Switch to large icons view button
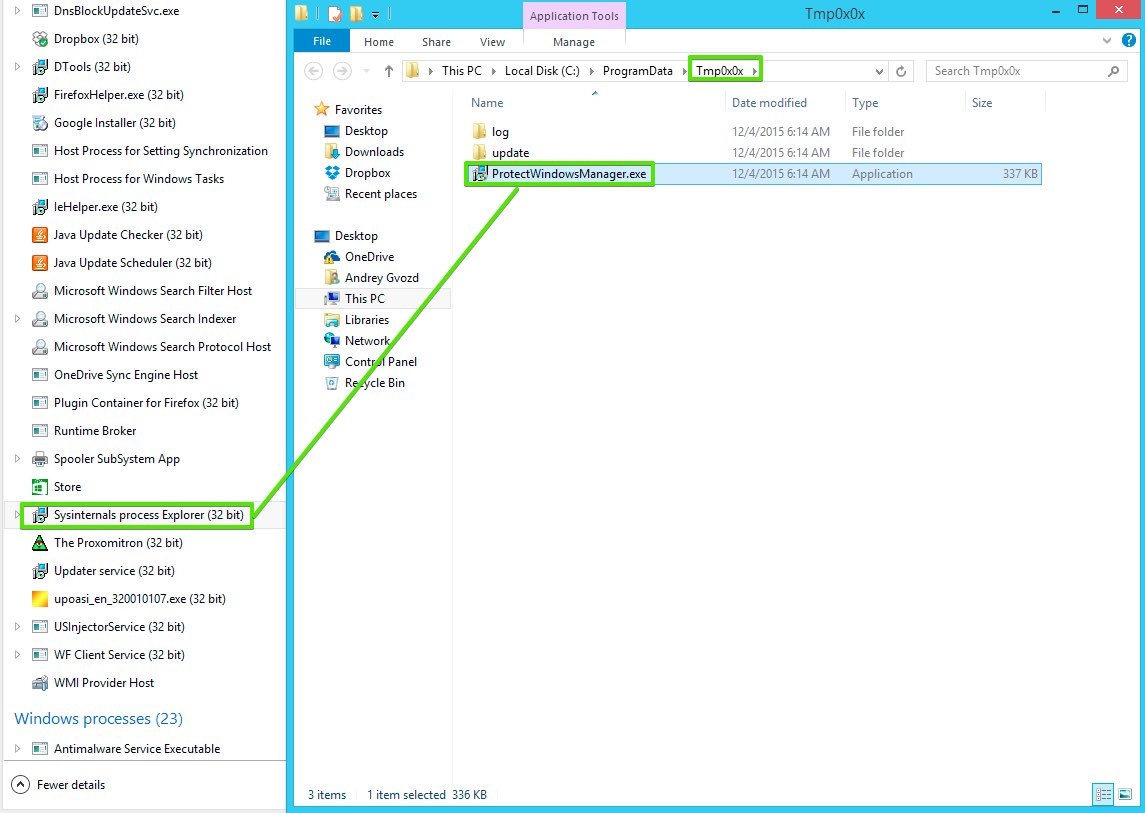This screenshot has width=1145, height=813. [x=1126, y=795]
